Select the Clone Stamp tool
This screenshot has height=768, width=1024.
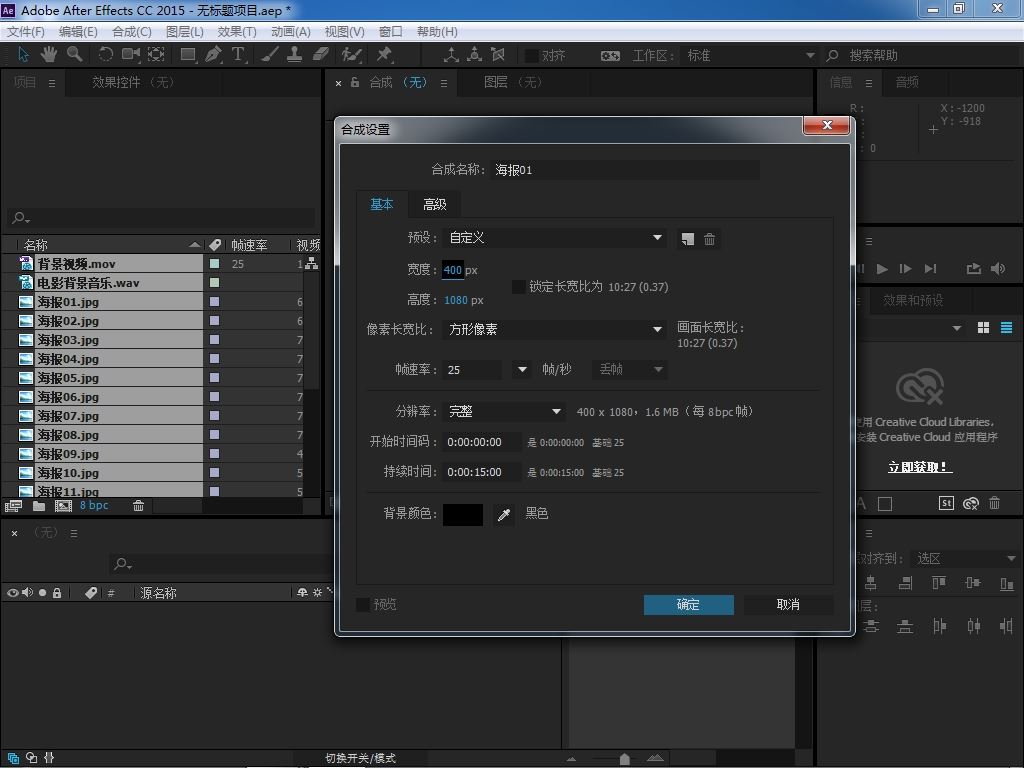(295, 54)
